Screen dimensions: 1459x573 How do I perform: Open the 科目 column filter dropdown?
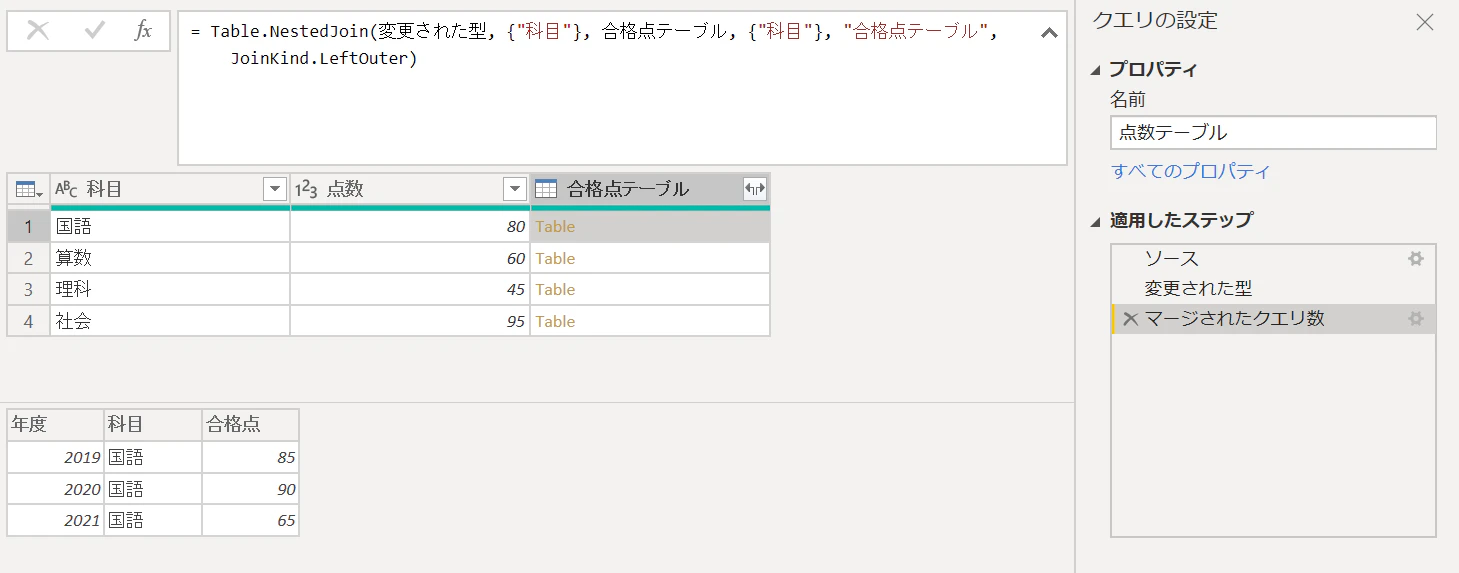(274, 189)
